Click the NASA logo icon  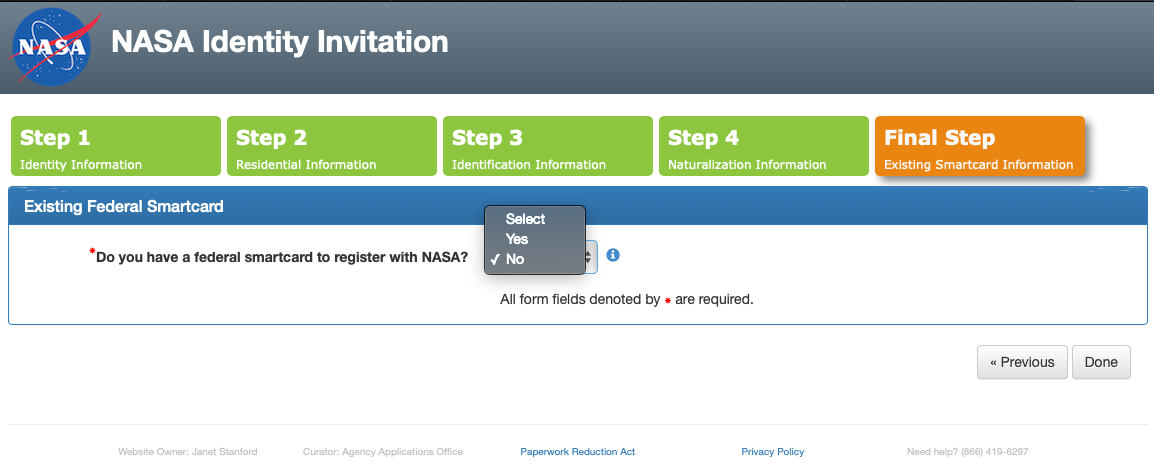(51, 46)
